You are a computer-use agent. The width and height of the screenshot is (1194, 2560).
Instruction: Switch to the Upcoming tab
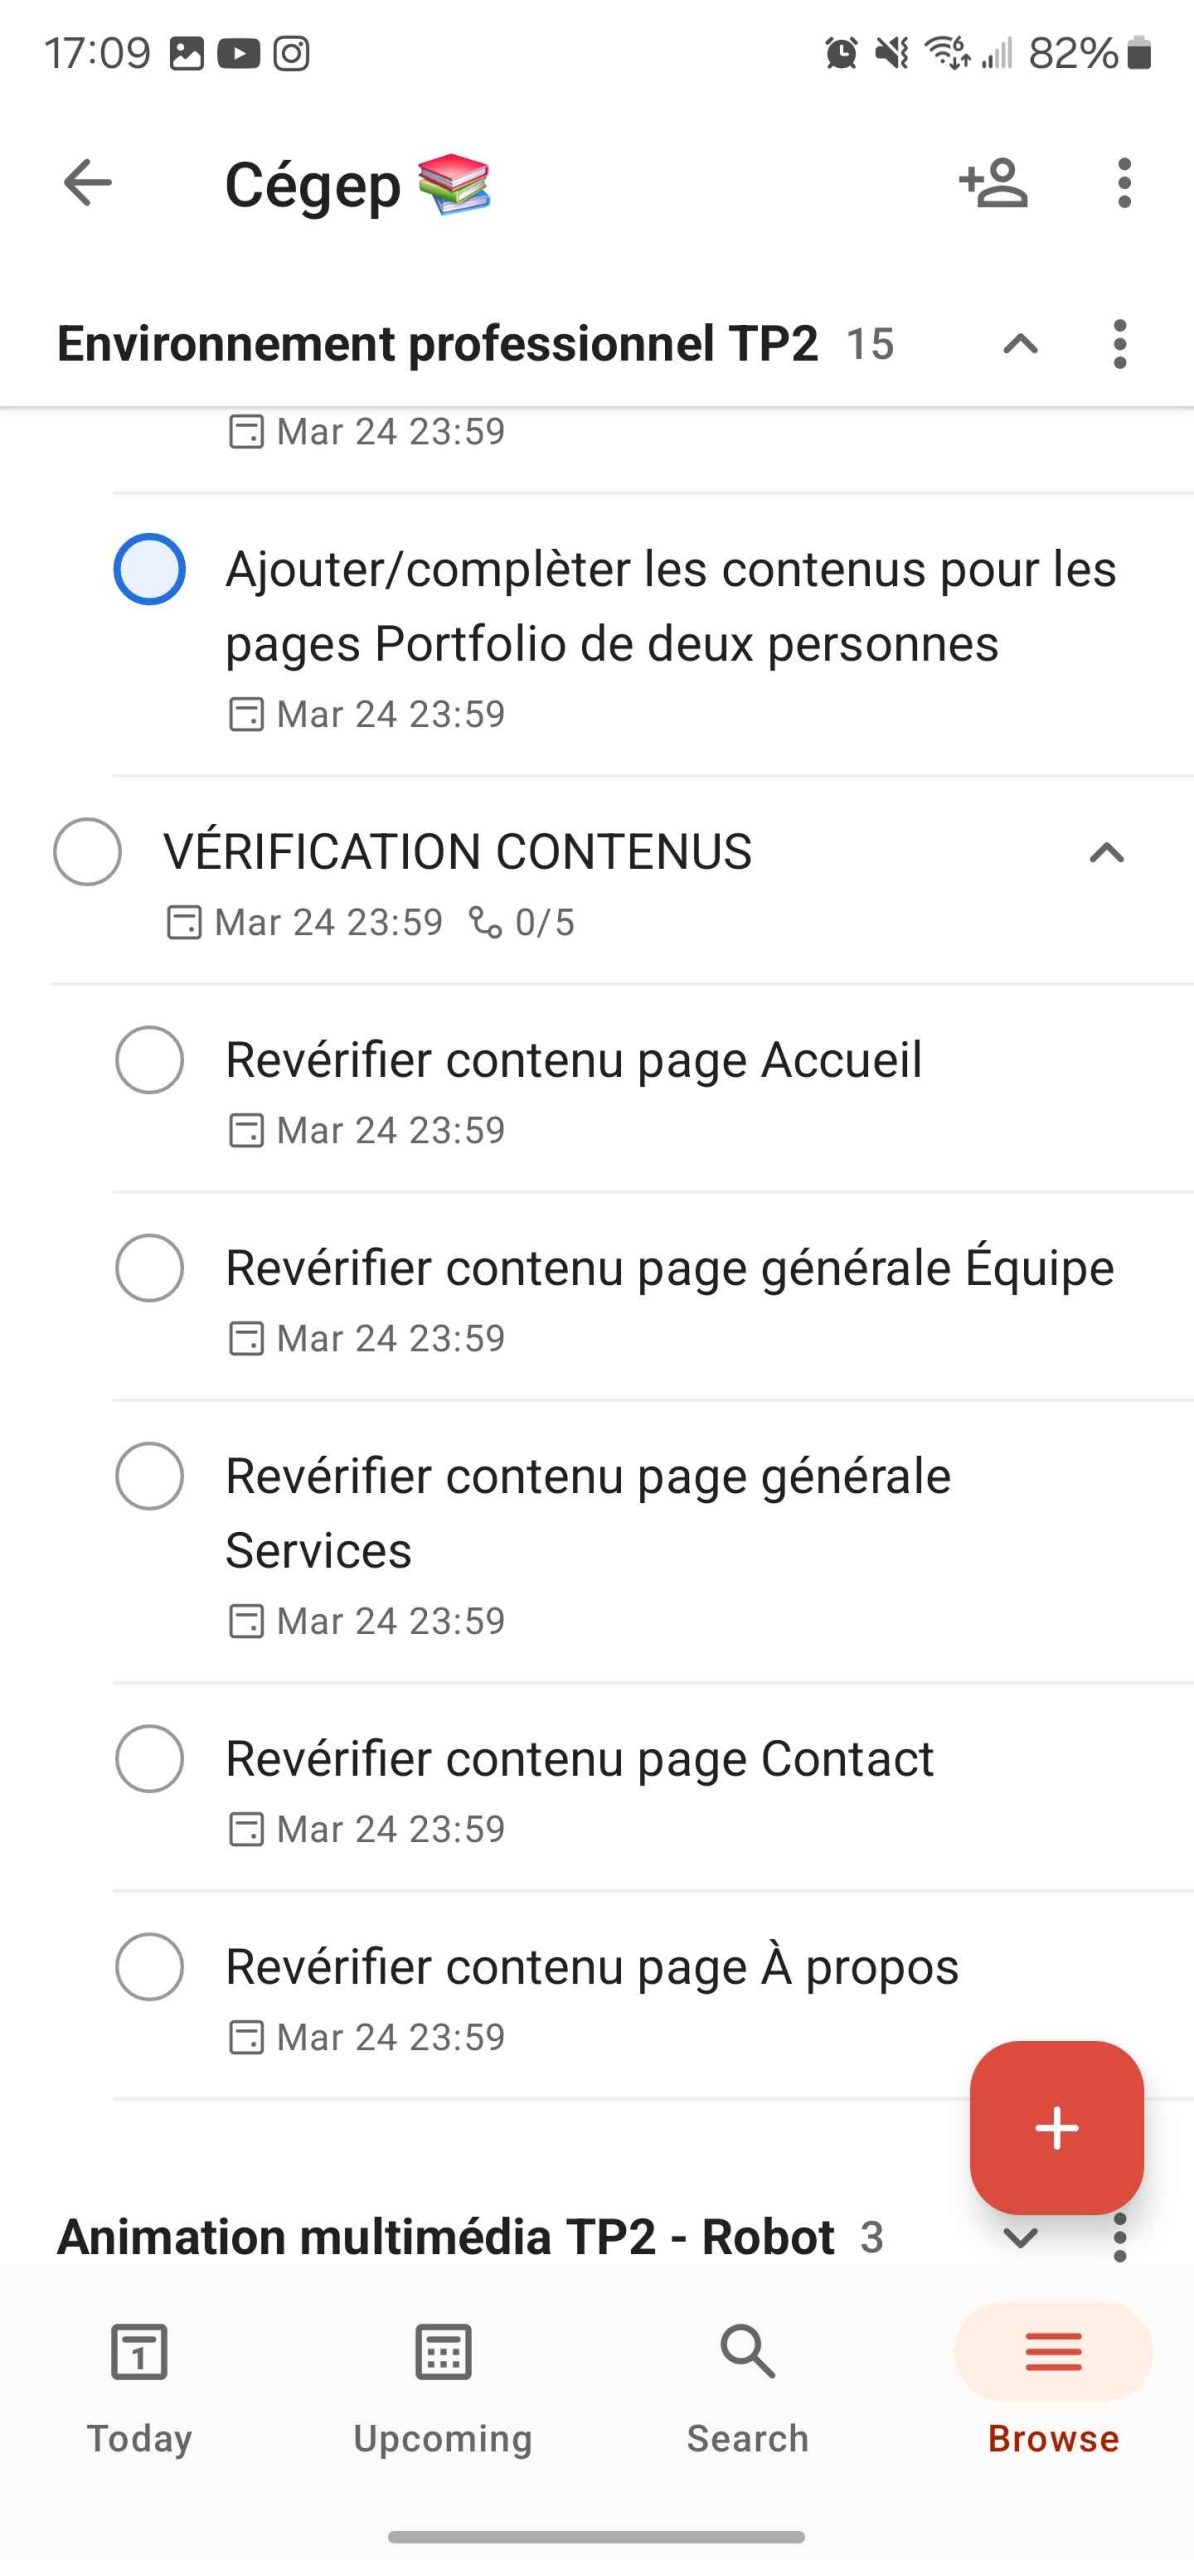point(443,2382)
